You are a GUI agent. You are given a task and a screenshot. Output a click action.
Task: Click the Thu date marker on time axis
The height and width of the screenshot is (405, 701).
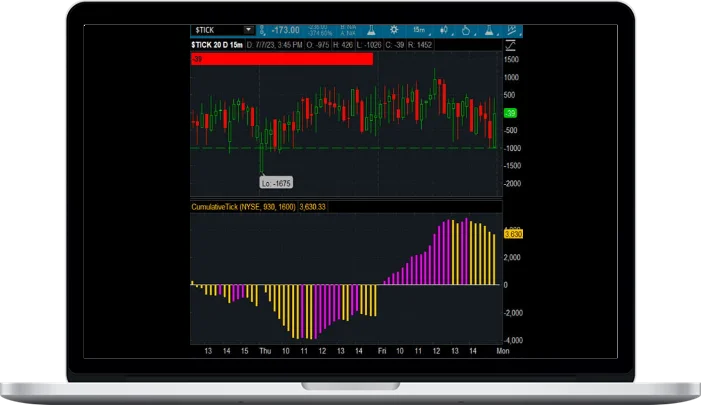[265, 351]
